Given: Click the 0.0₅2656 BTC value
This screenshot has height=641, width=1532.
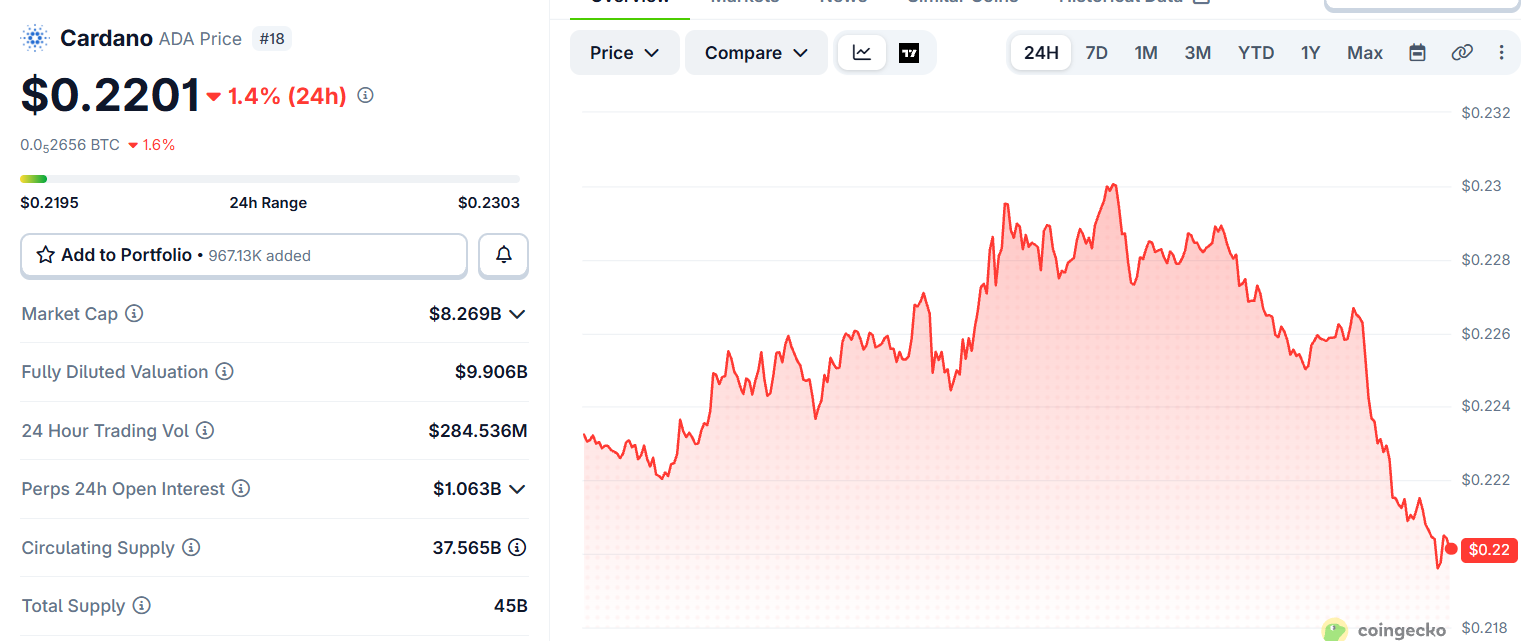Looking at the screenshot, I should coord(70,145).
